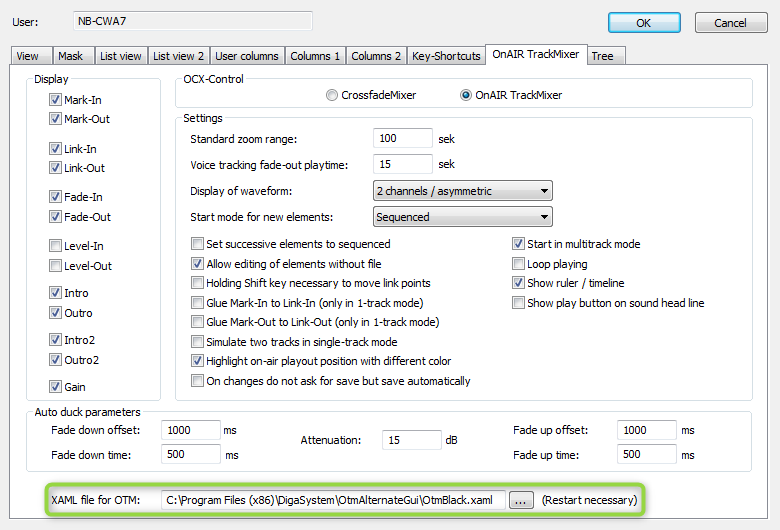Enable the Loop playing checkbox
The width and height of the screenshot is (780, 530).
pos(518,264)
